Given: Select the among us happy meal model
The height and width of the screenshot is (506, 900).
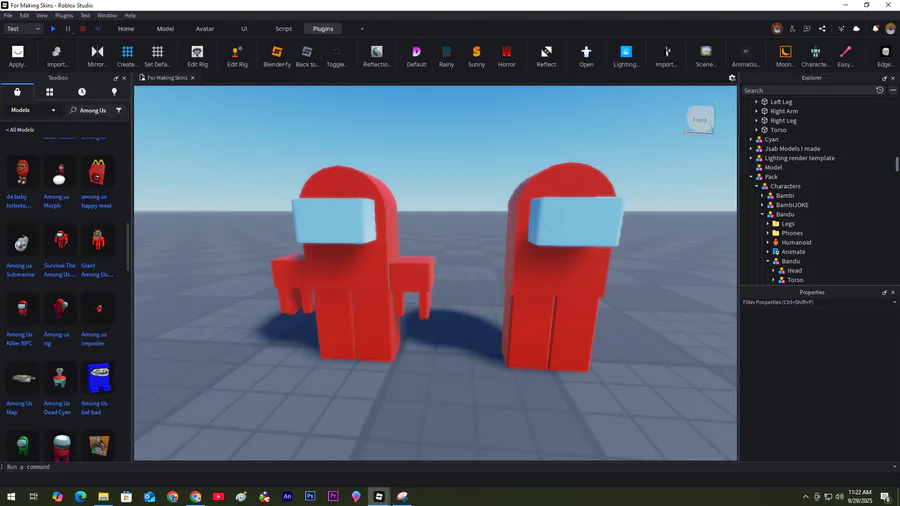Looking at the screenshot, I should pos(97,184).
